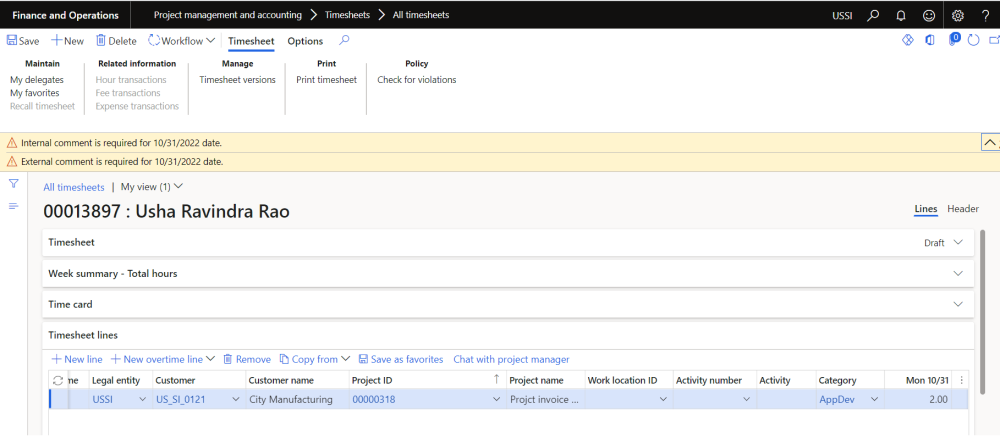Open the project ID 00000318 link
This screenshot has width=1000, height=438.
tap(372, 400)
